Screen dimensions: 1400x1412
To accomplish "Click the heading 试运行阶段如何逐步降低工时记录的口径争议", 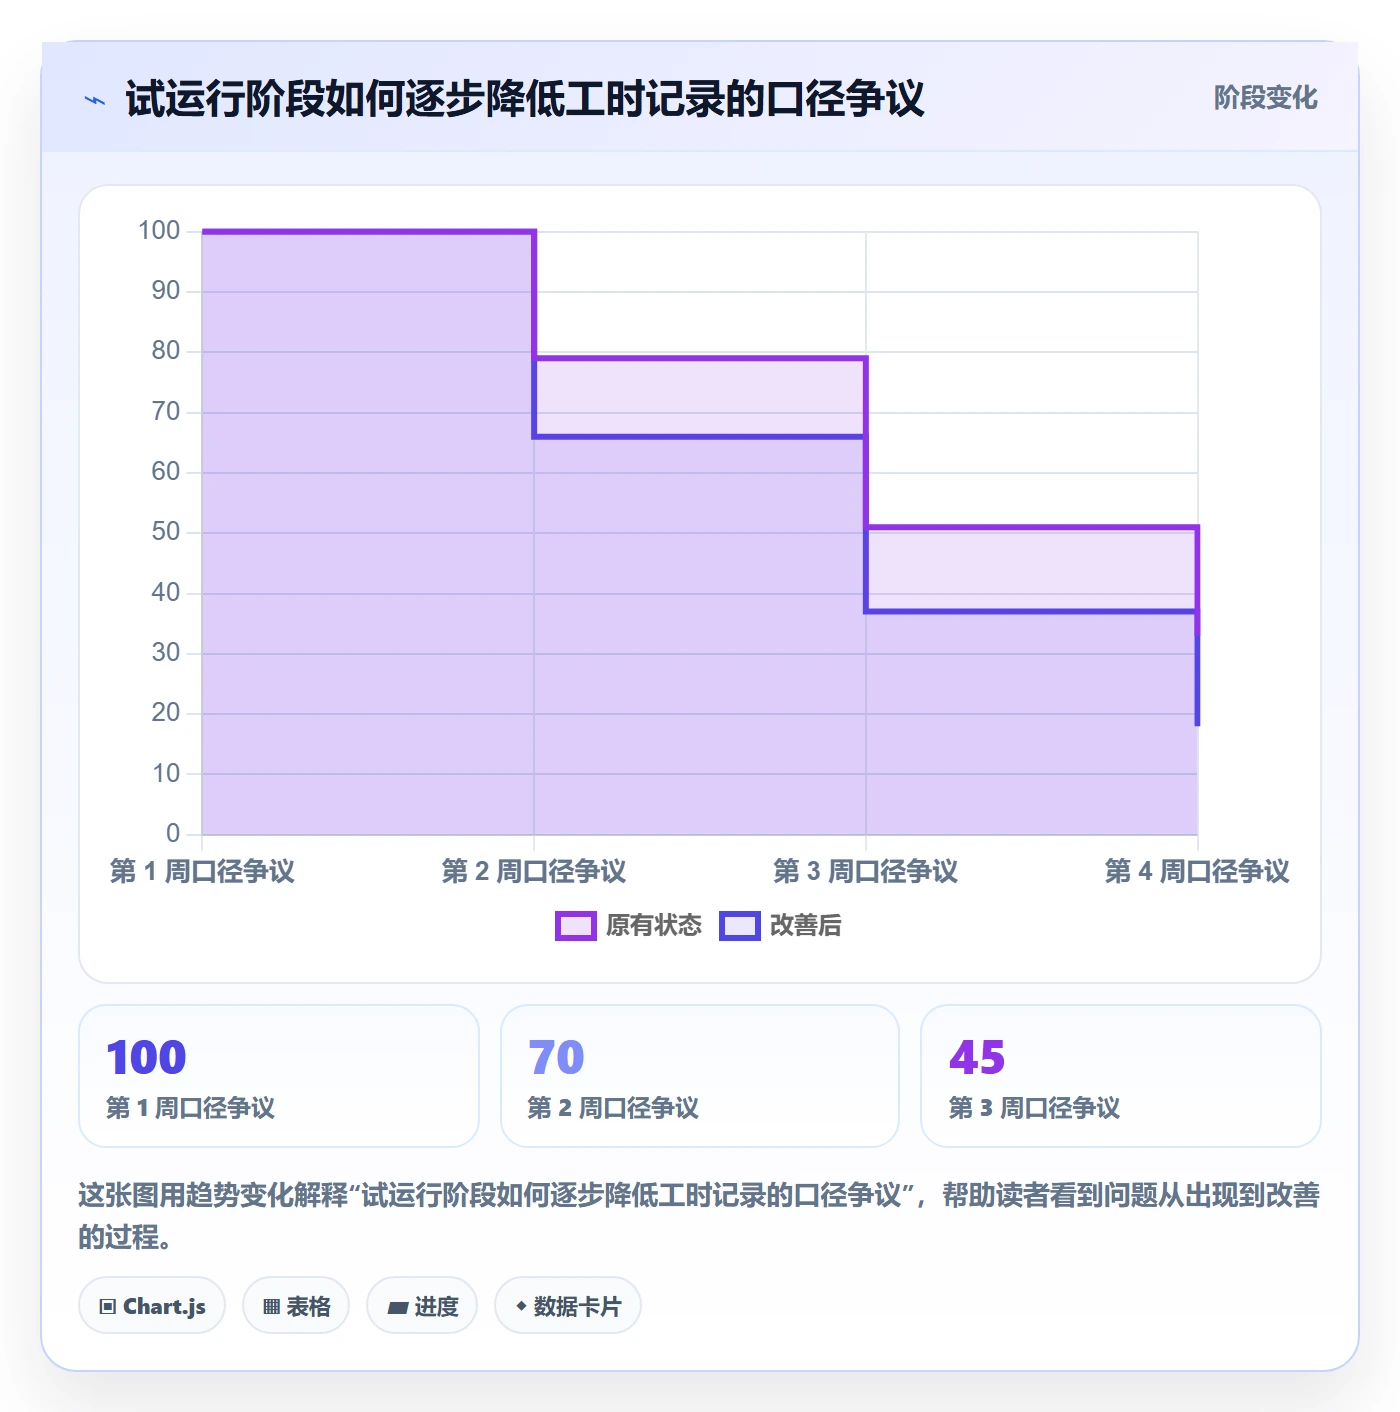I will tap(525, 100).
